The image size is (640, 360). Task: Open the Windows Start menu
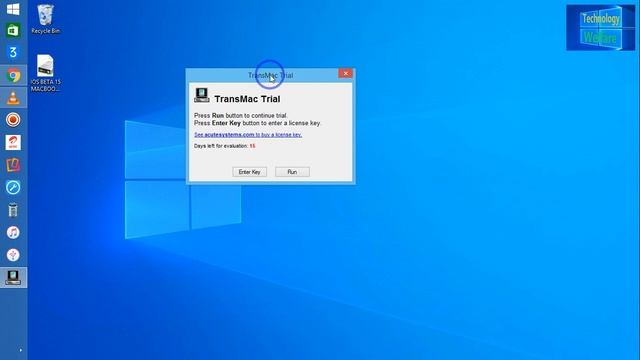point(13,9)
